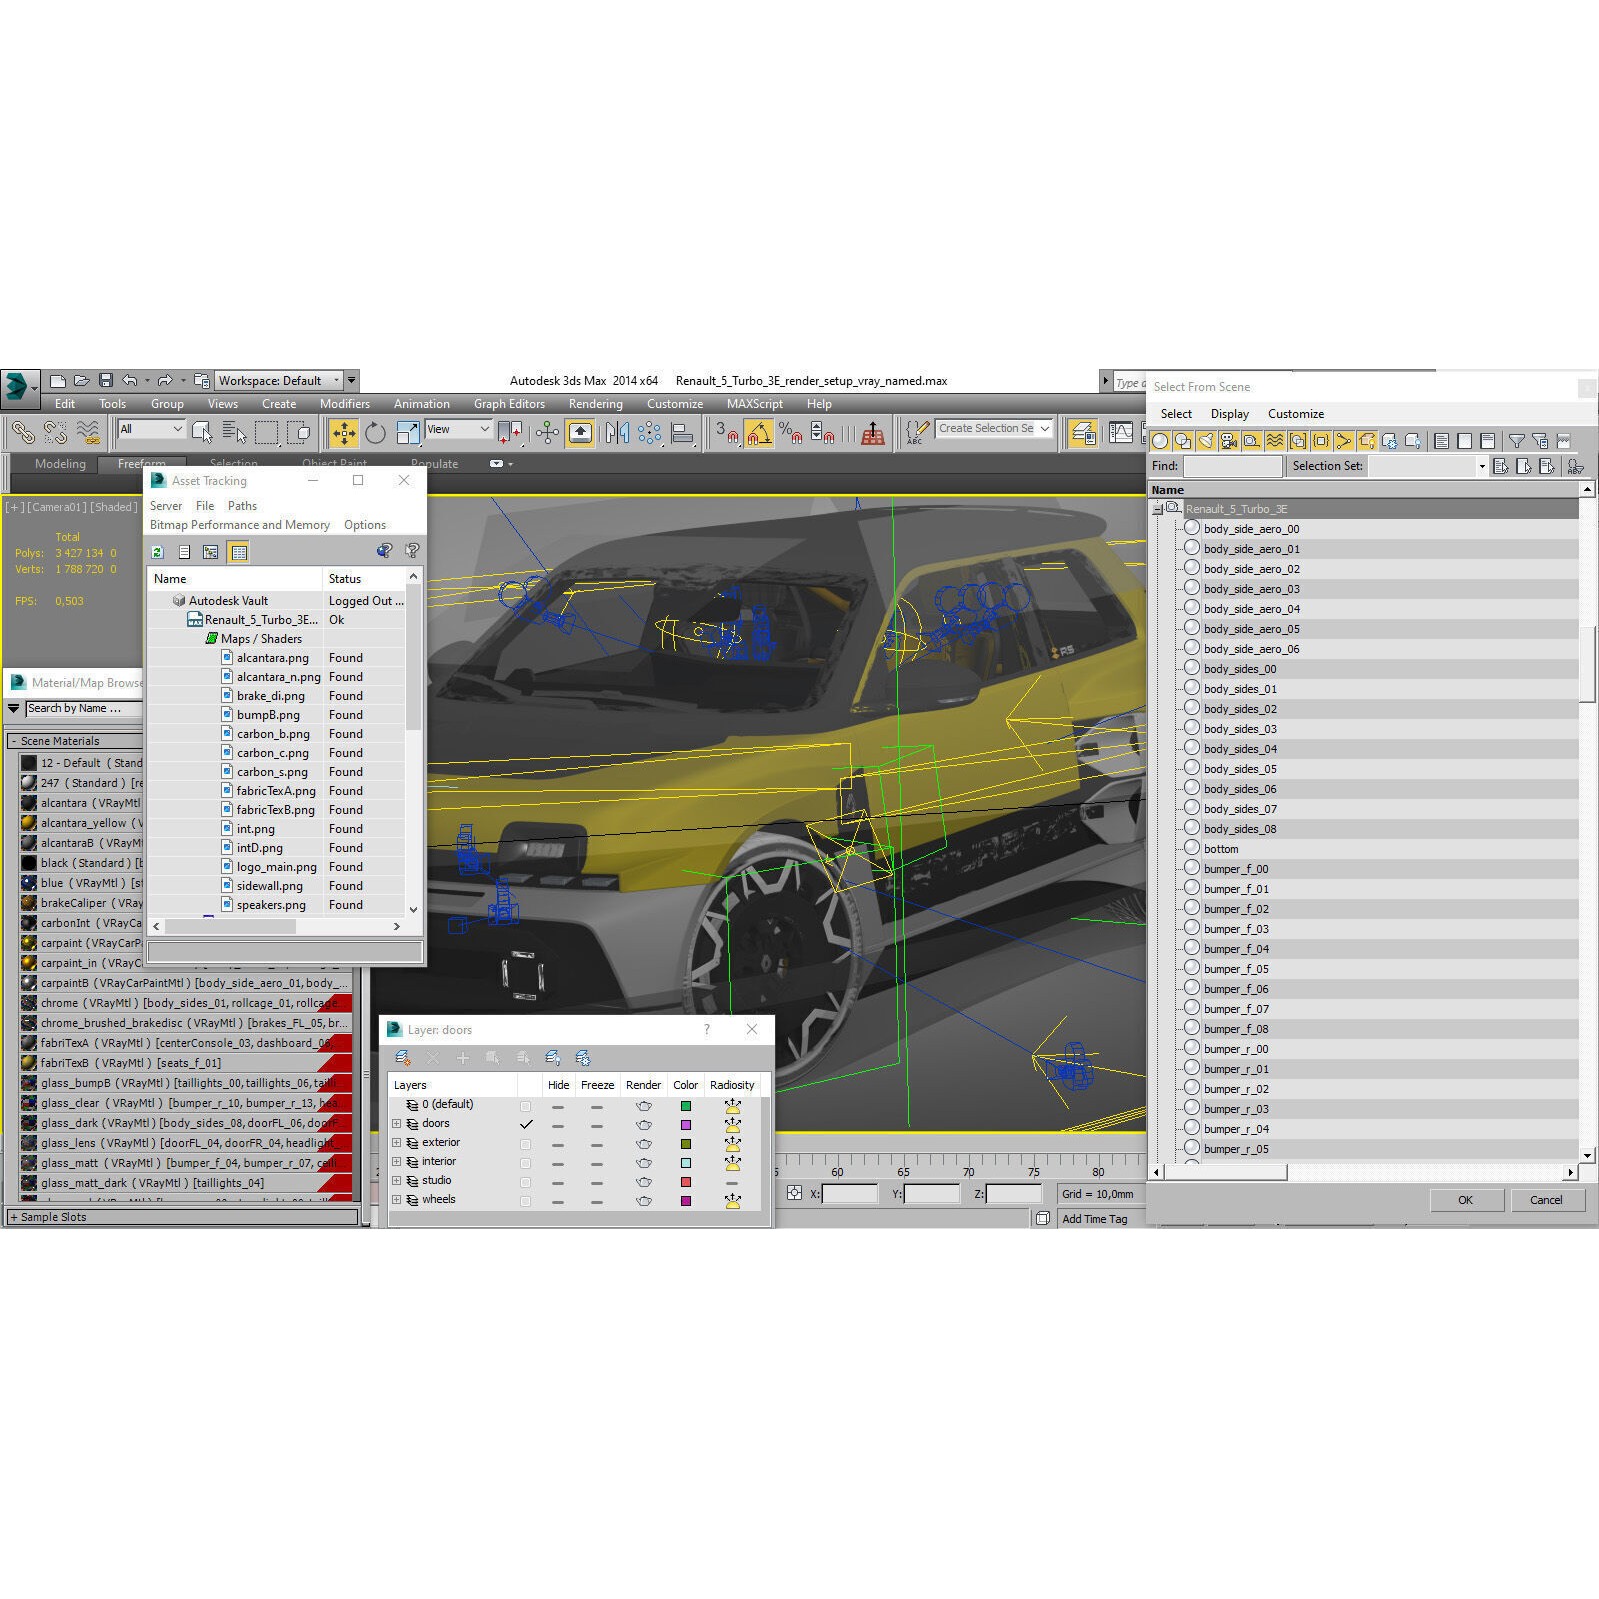
Task: Select the Select and Move tool
Action: point(343,433)
